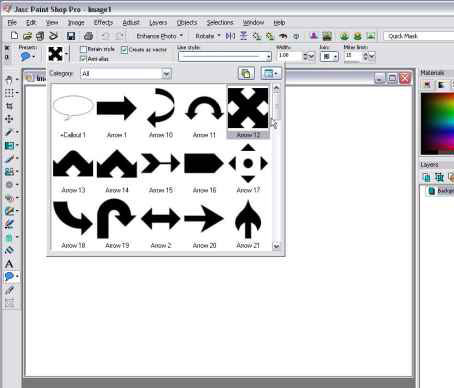Select the Arrow 16 shape

pos(204,169)
